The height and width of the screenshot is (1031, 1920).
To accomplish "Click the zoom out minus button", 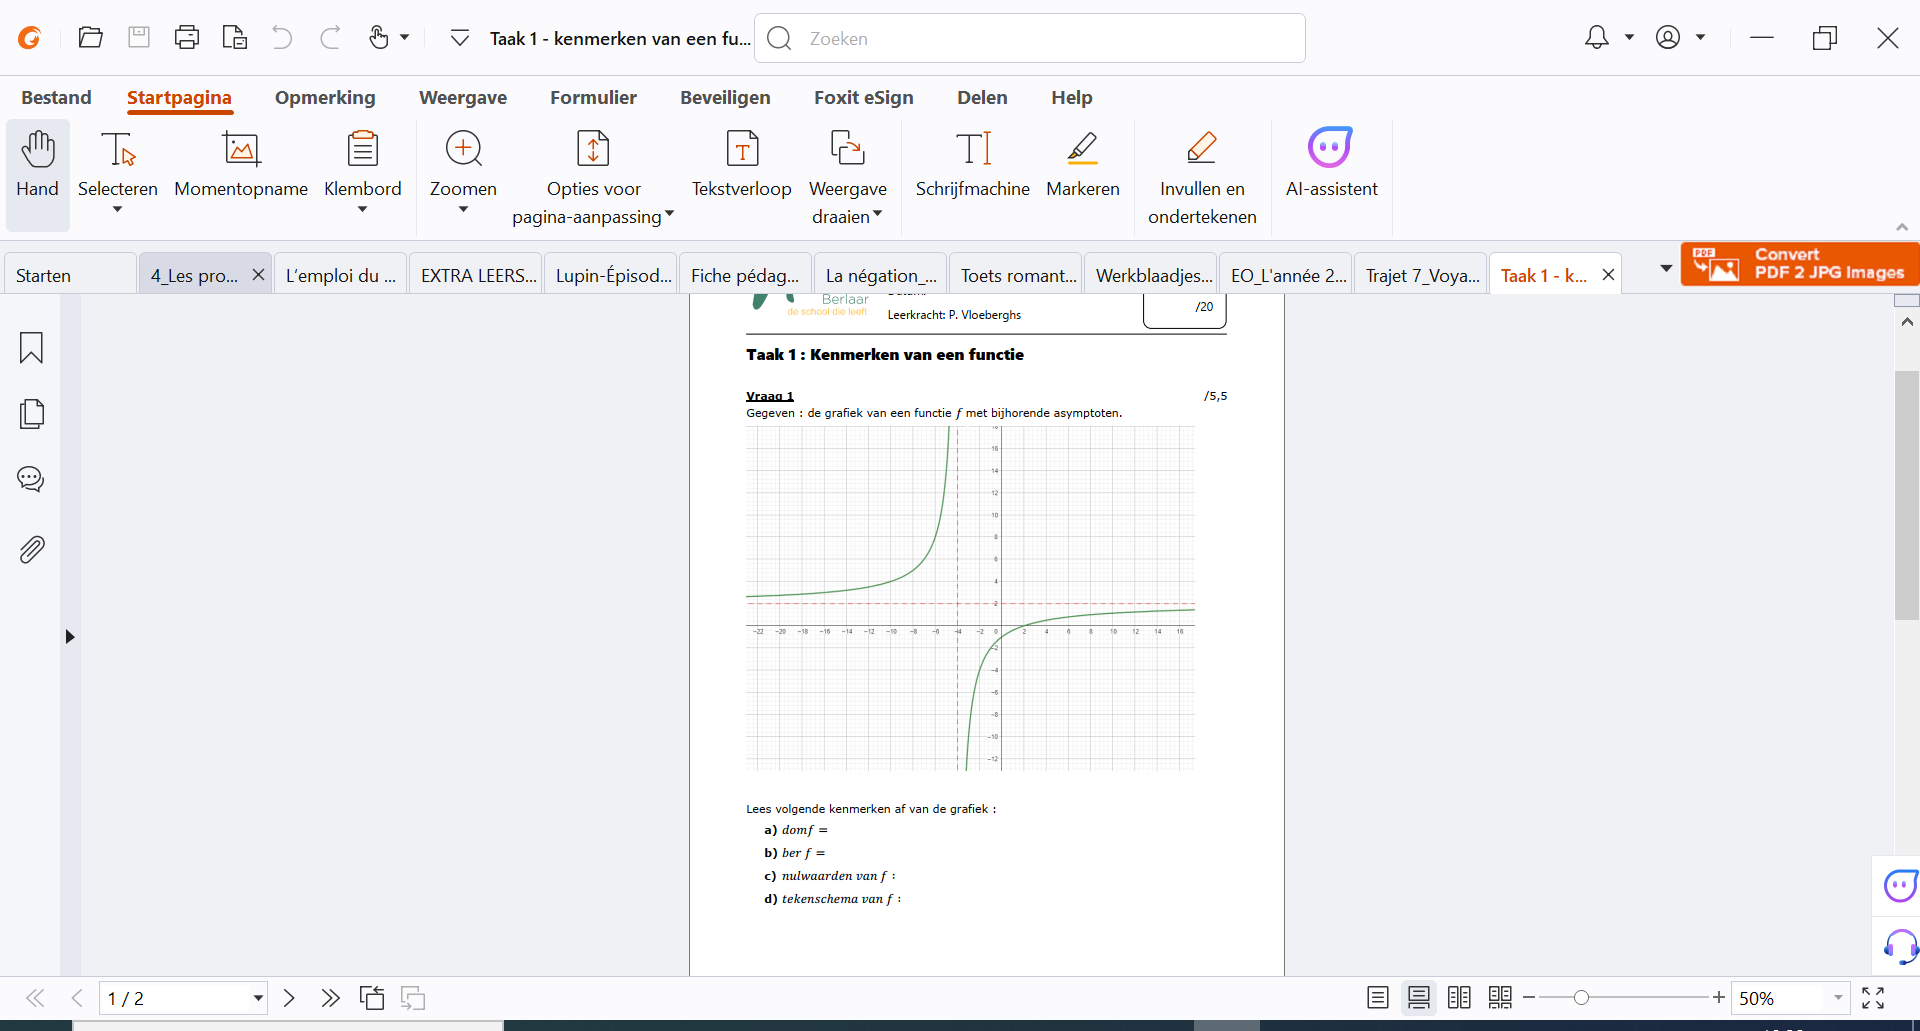I will pos(1529,997).
